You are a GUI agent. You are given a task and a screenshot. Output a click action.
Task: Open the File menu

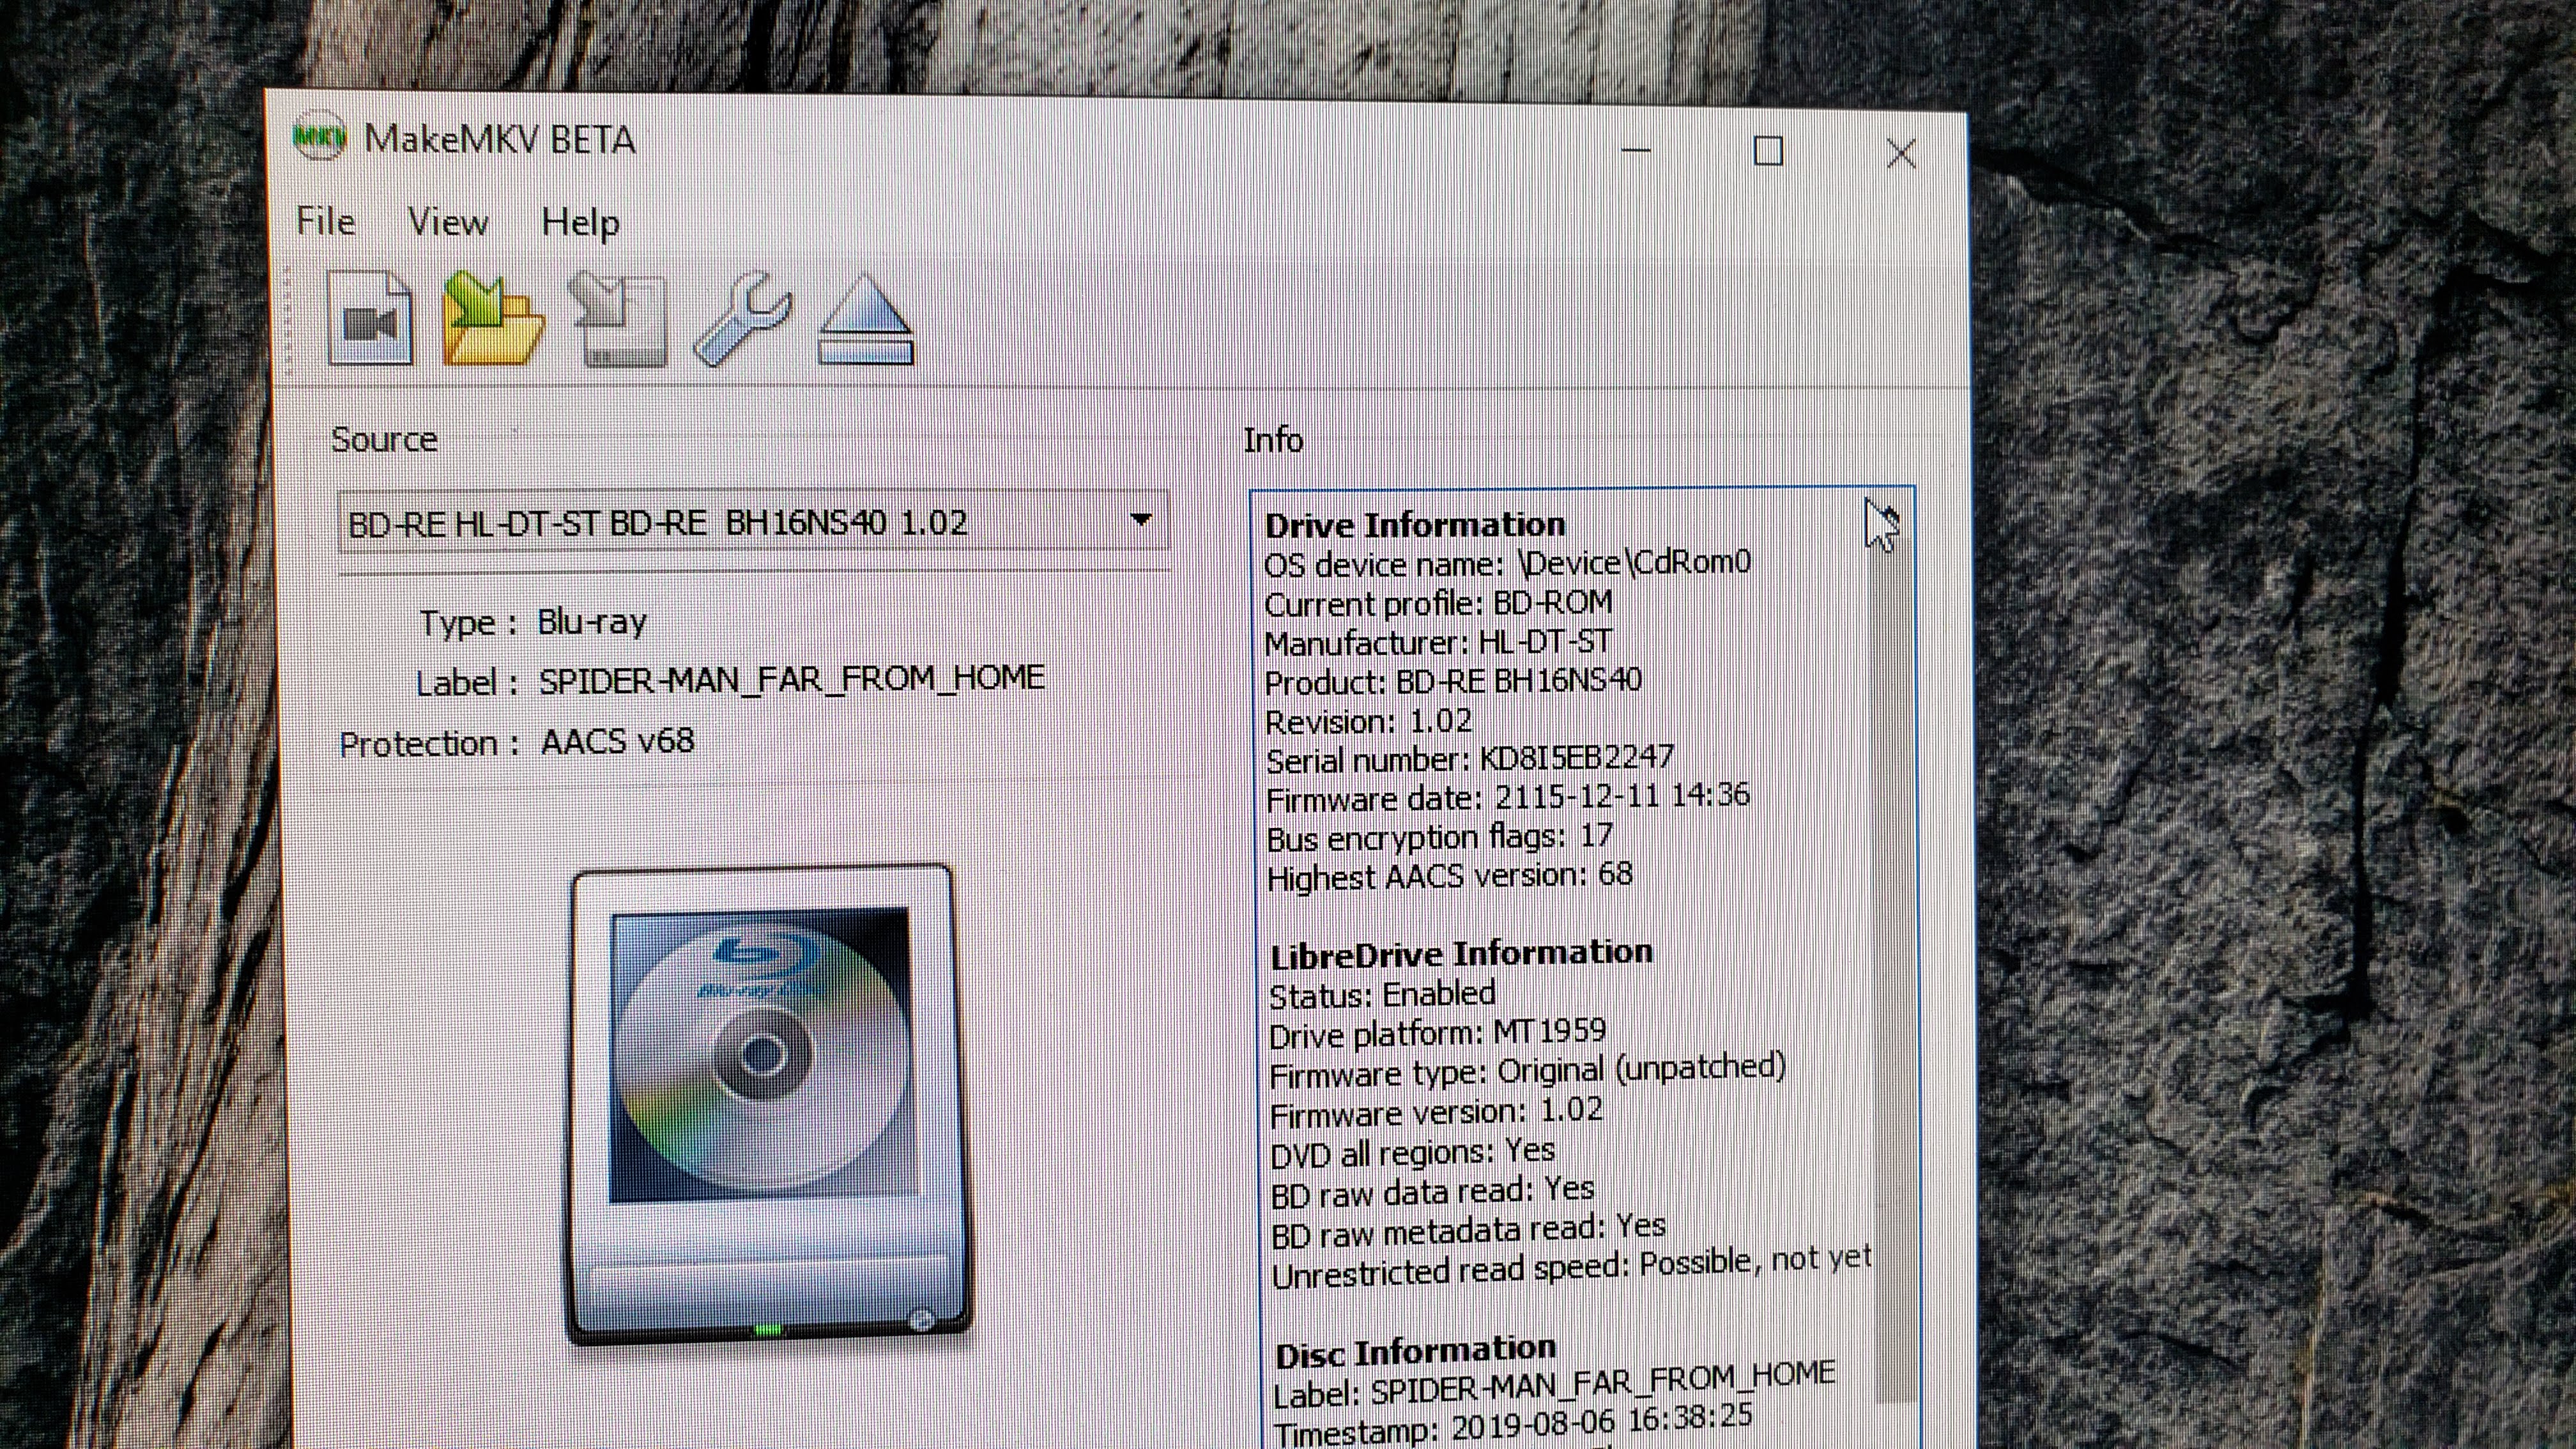325,221
